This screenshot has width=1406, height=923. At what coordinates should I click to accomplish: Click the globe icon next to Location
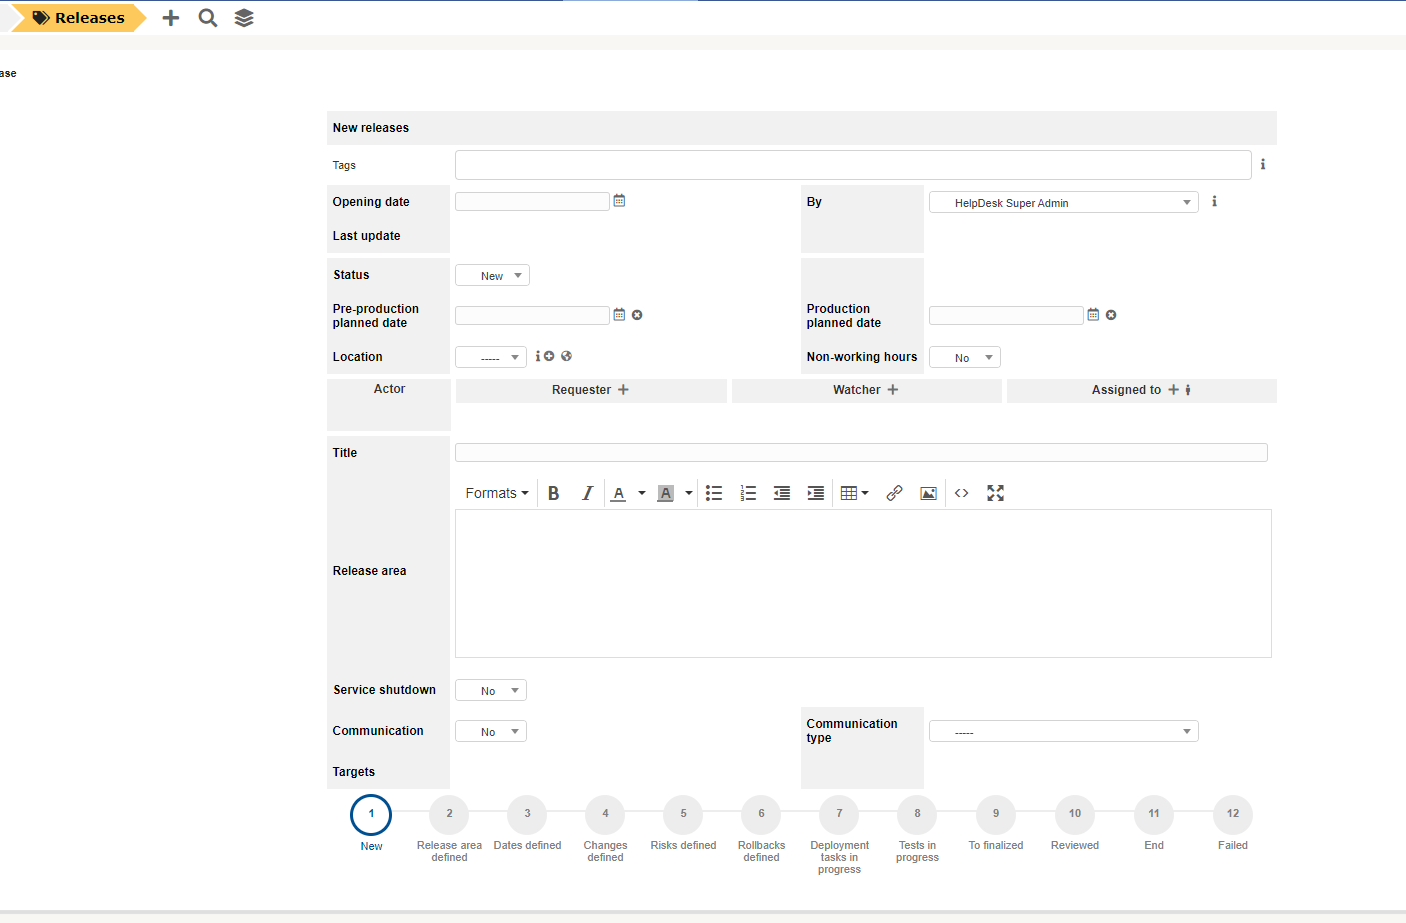tap(566, 356)
